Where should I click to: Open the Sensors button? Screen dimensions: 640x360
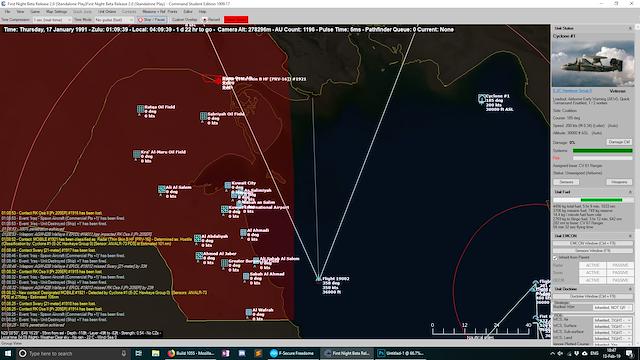[566, 182]
